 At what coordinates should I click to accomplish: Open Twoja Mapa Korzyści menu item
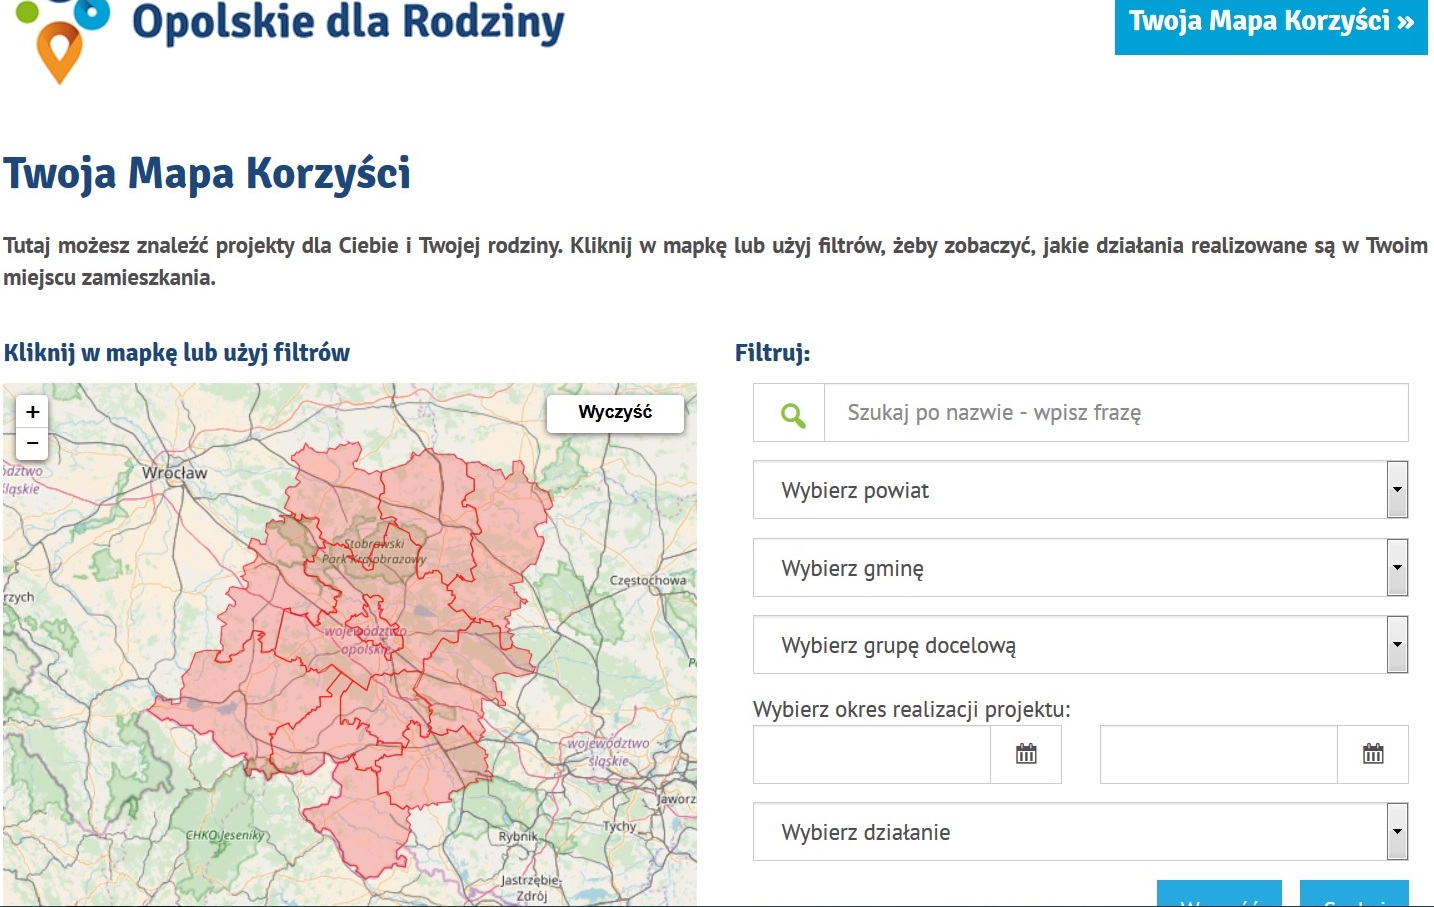1270,22
